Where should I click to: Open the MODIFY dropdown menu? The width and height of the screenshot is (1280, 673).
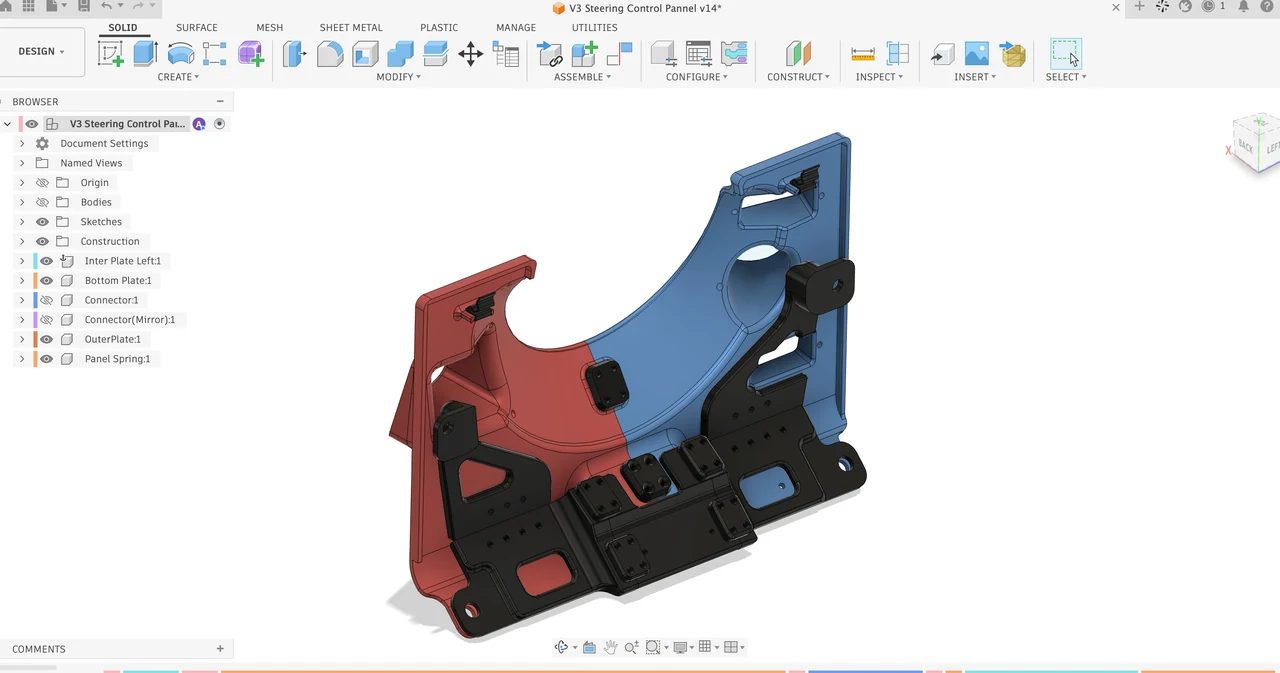pyautogui.click(x=398, y=77)
